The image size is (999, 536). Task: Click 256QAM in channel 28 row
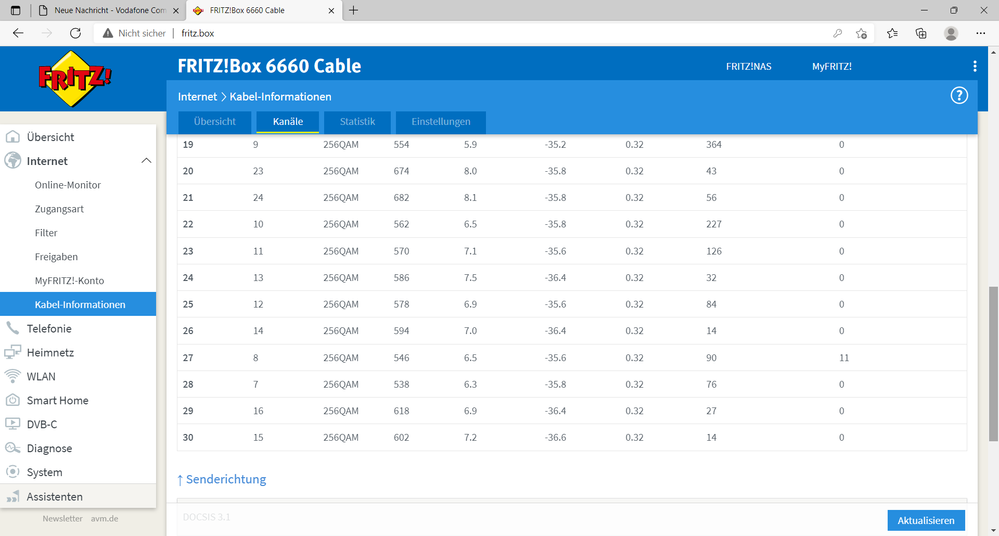341,384
